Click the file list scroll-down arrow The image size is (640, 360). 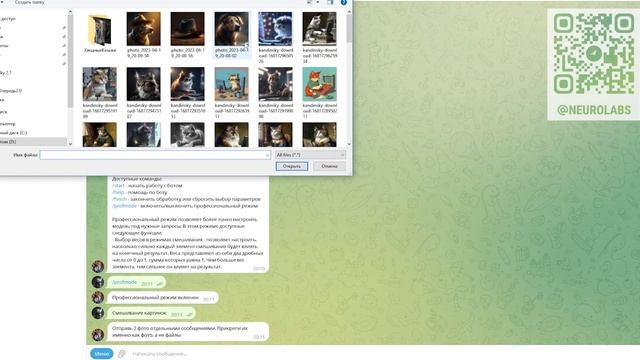coord(349,144)
